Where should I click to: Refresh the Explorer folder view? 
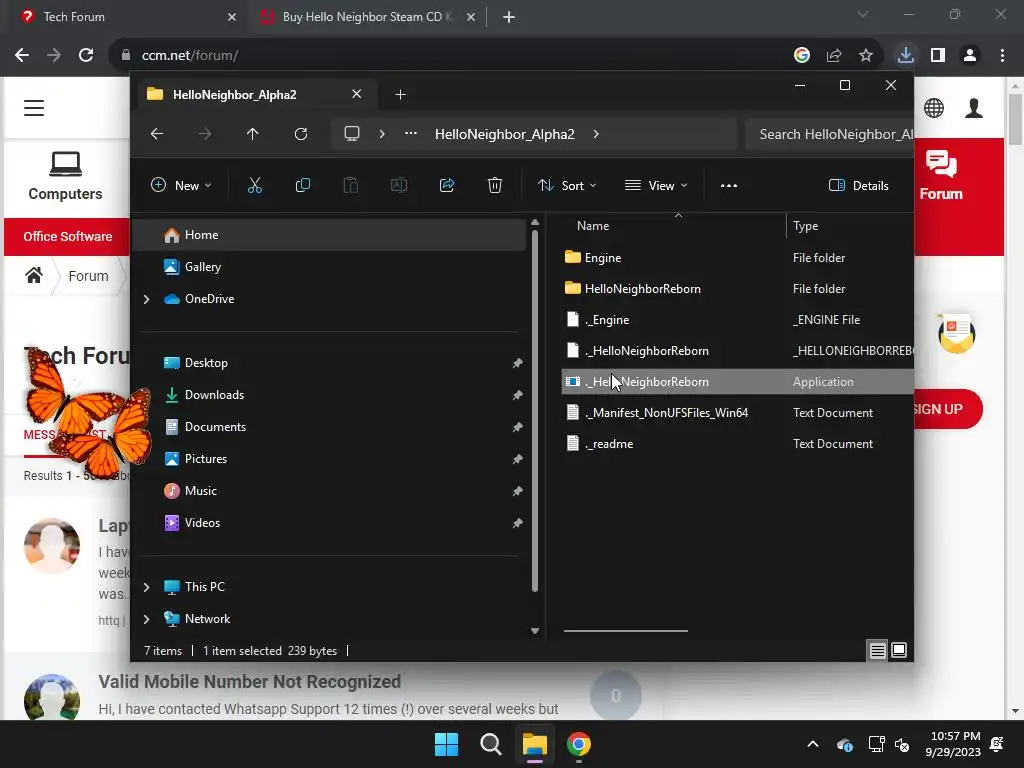(300, 134)
